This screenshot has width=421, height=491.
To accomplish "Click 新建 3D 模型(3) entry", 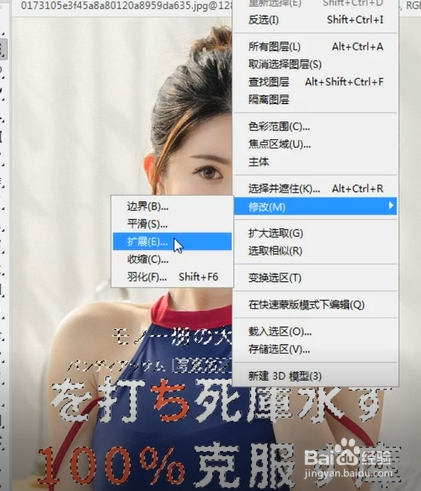I will click(x=315, y=376).
